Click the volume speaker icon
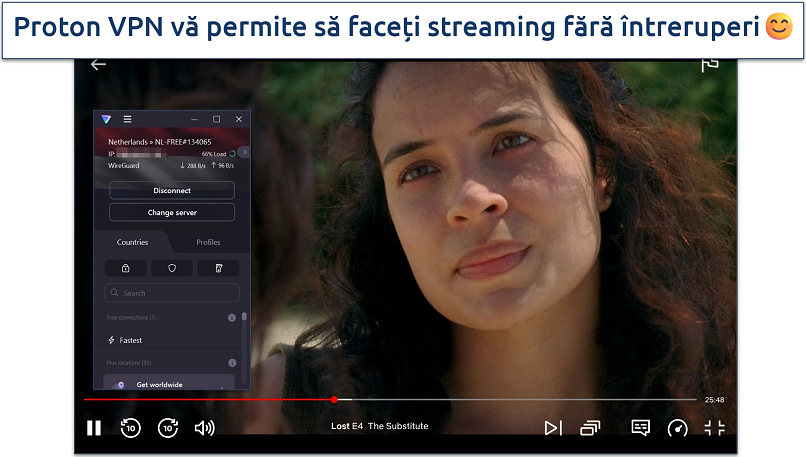 (205, 428)
